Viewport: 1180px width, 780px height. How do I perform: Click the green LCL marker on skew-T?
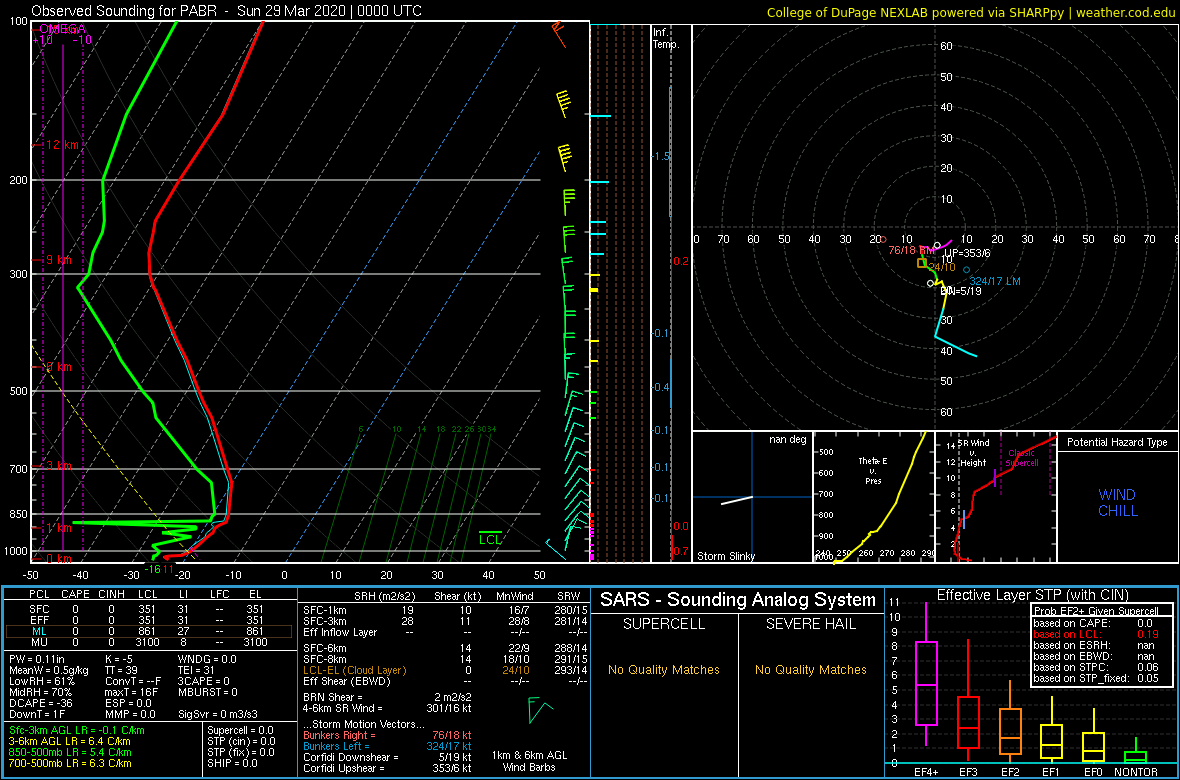tap(490, 538)
